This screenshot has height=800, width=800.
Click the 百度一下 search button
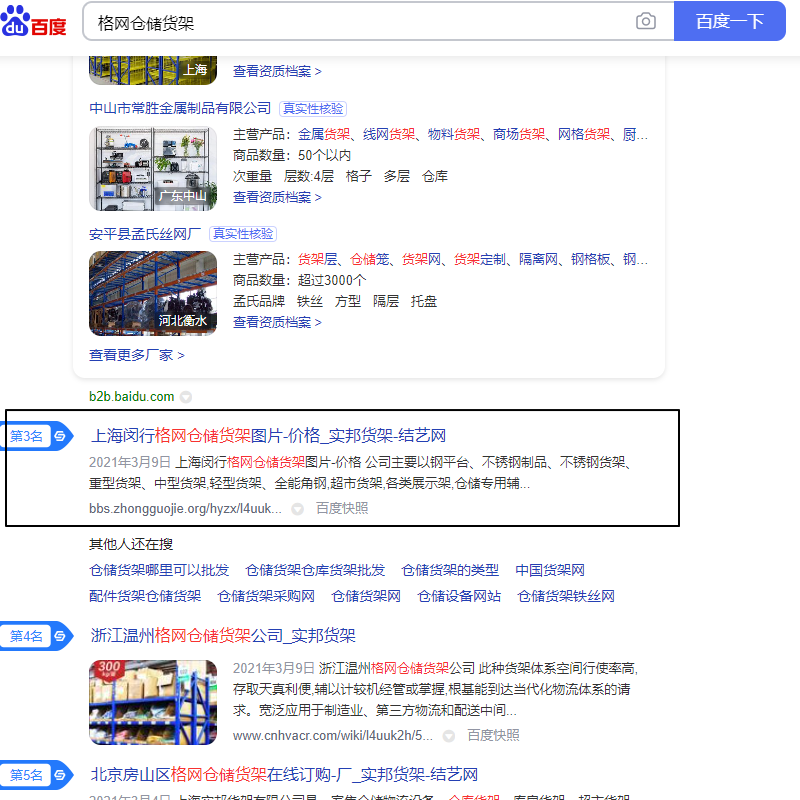[x=729, y=21]
